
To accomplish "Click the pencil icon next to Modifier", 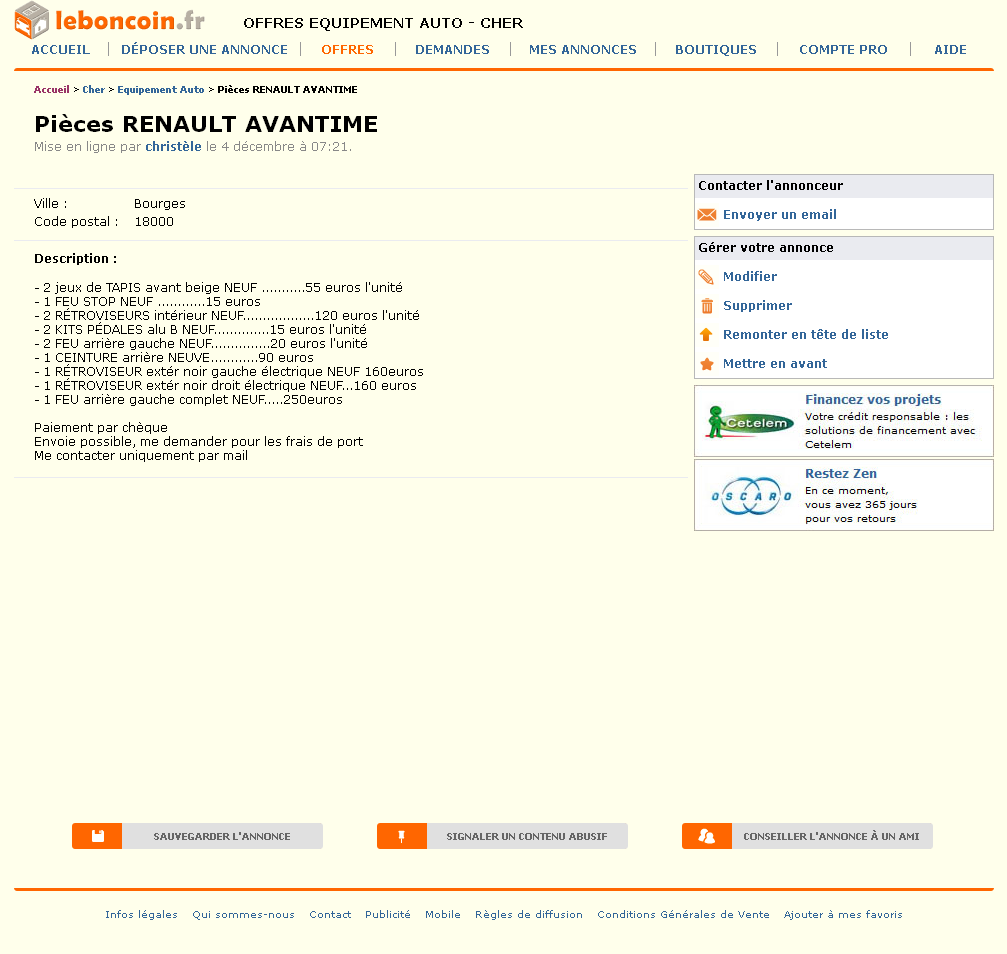I will (x=707, y=277).
